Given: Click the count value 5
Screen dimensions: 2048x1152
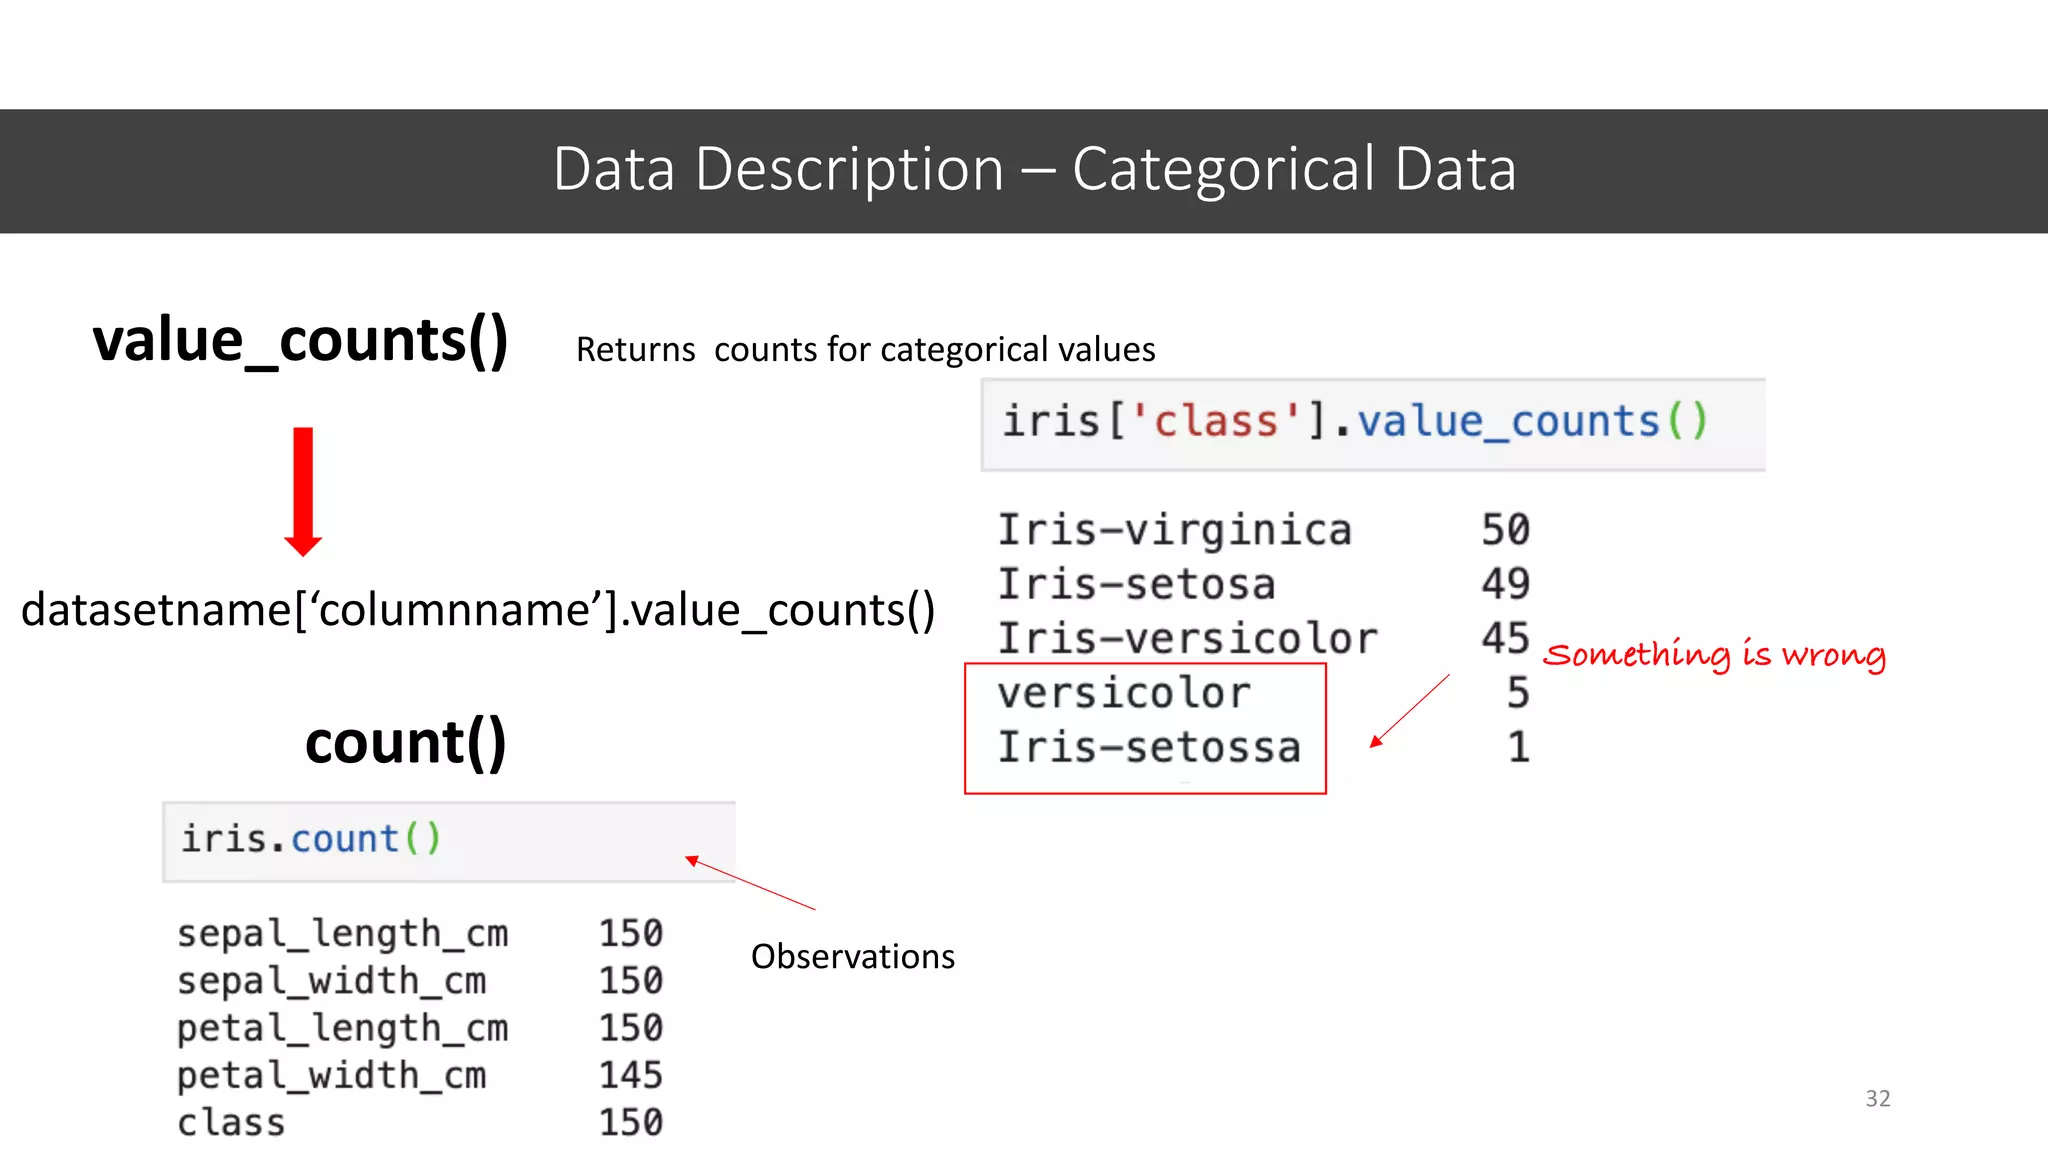Looking at the screenshot, I should [1519, 693].
